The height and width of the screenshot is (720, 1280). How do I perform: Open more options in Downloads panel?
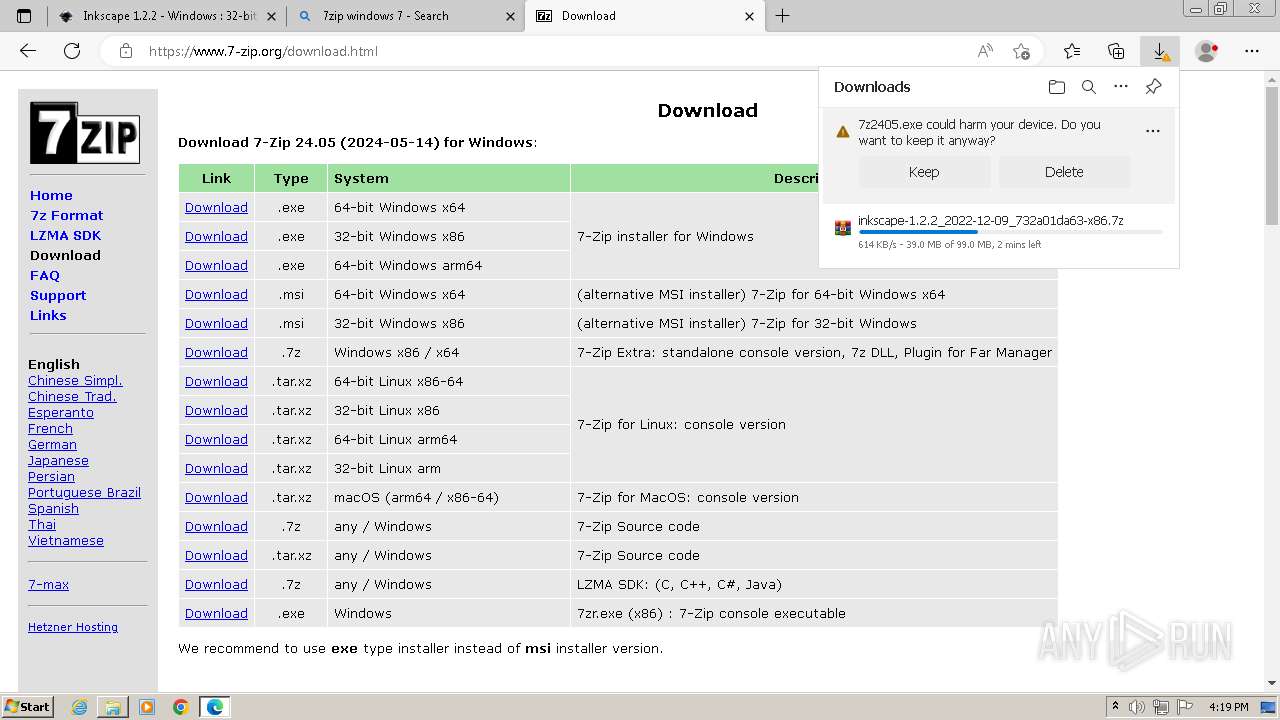(x=1121, y=87)
